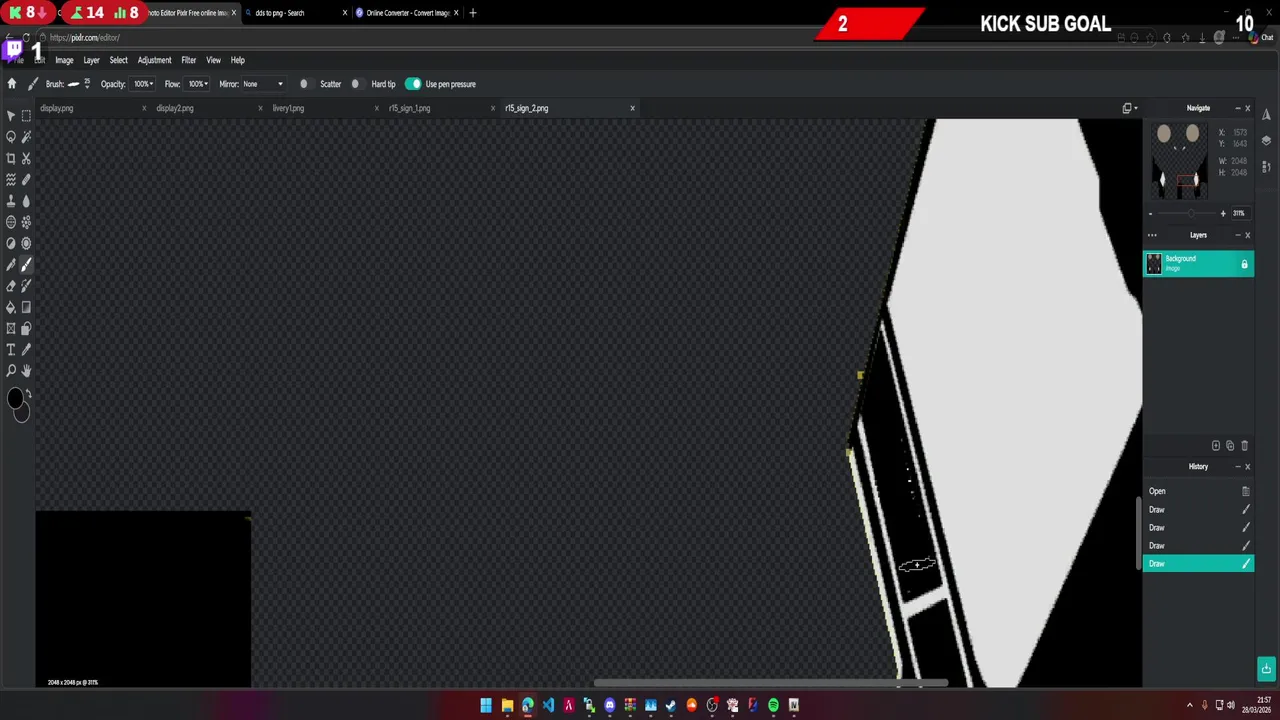
Task: Select the Eraser tool
Action: coord(11,286)
